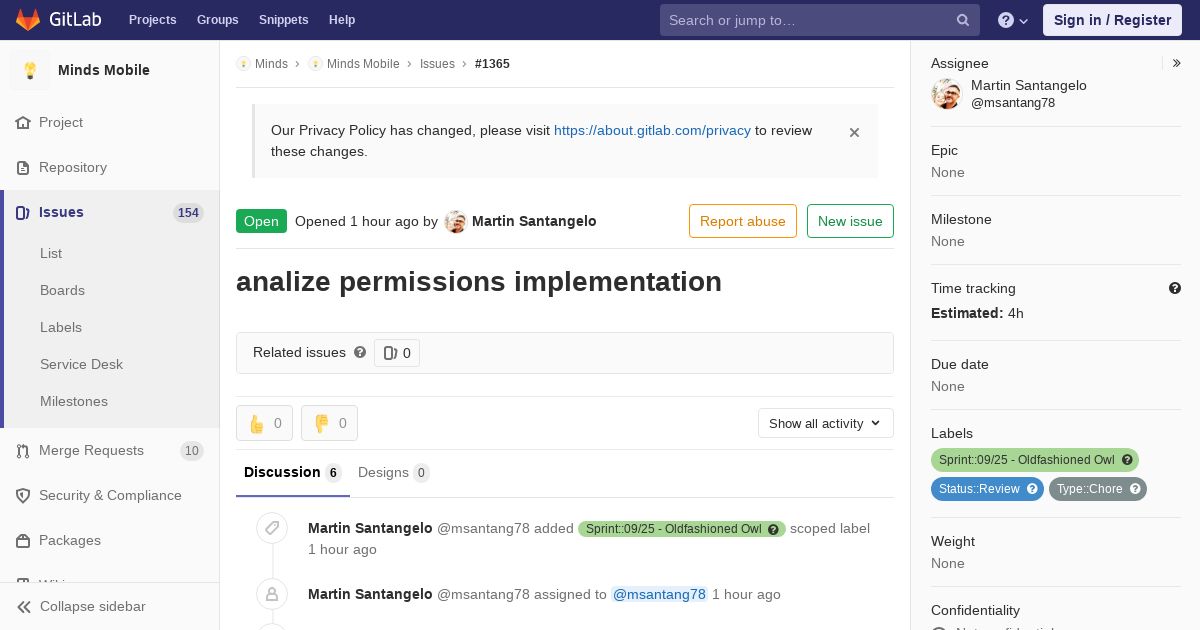Click the Related issues help icon

click(360, 352)
